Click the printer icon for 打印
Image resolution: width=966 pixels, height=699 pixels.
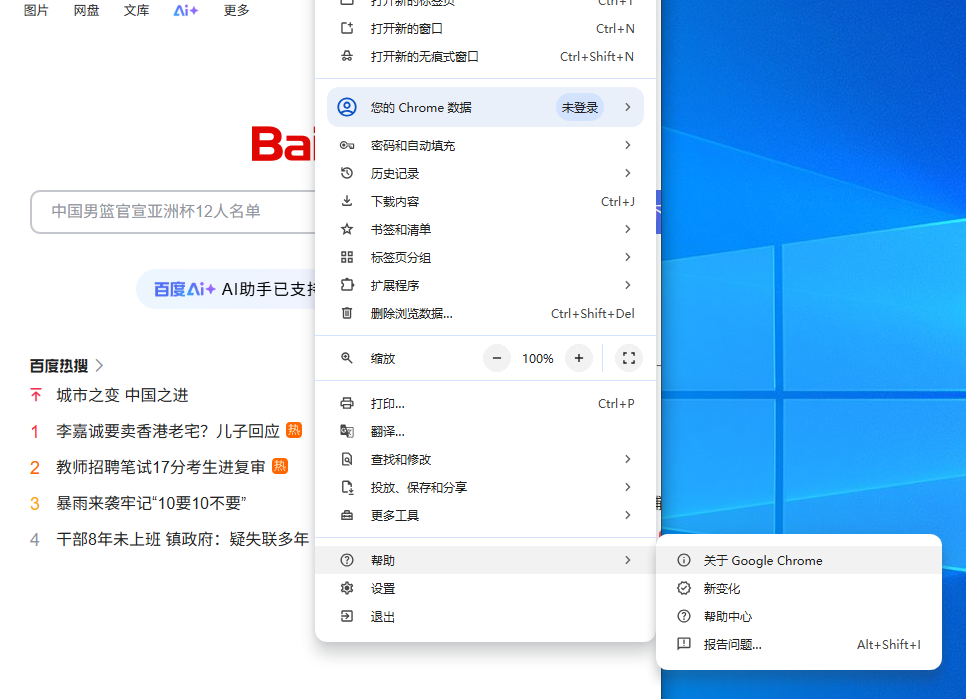(347, 403)
